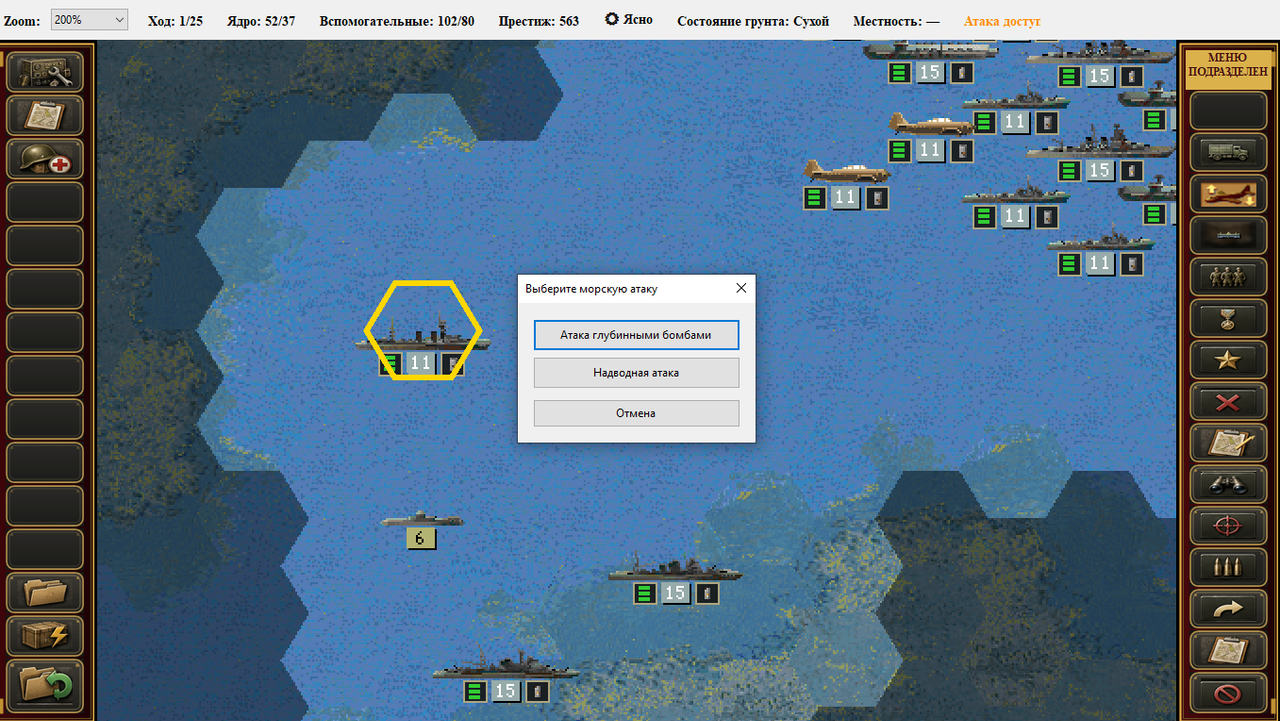This screenshot has width=1280, height=721.
Task: Click the plain open folder icon
Action: pyautogui.click(x=45, y=592)
